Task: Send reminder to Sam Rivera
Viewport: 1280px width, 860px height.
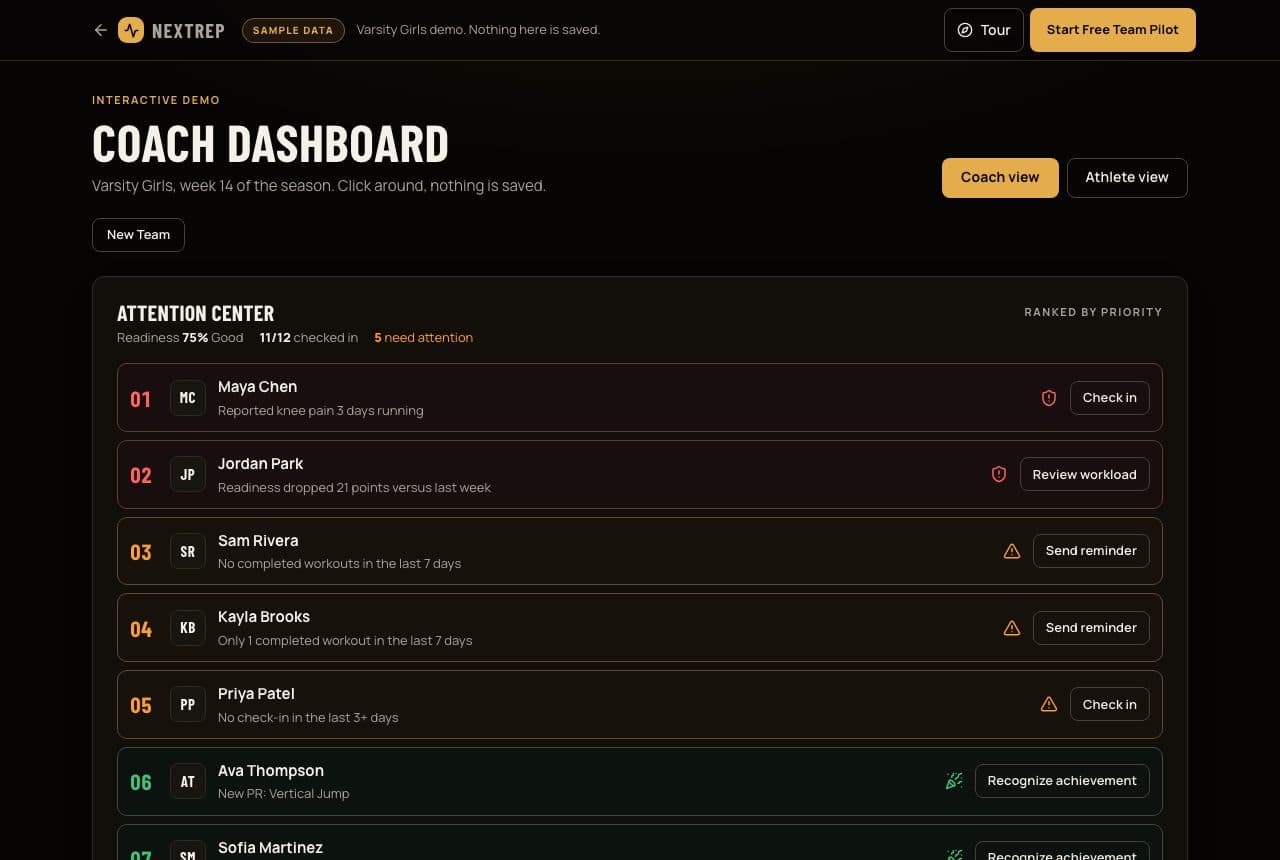Action: [x=1091, y=551]
